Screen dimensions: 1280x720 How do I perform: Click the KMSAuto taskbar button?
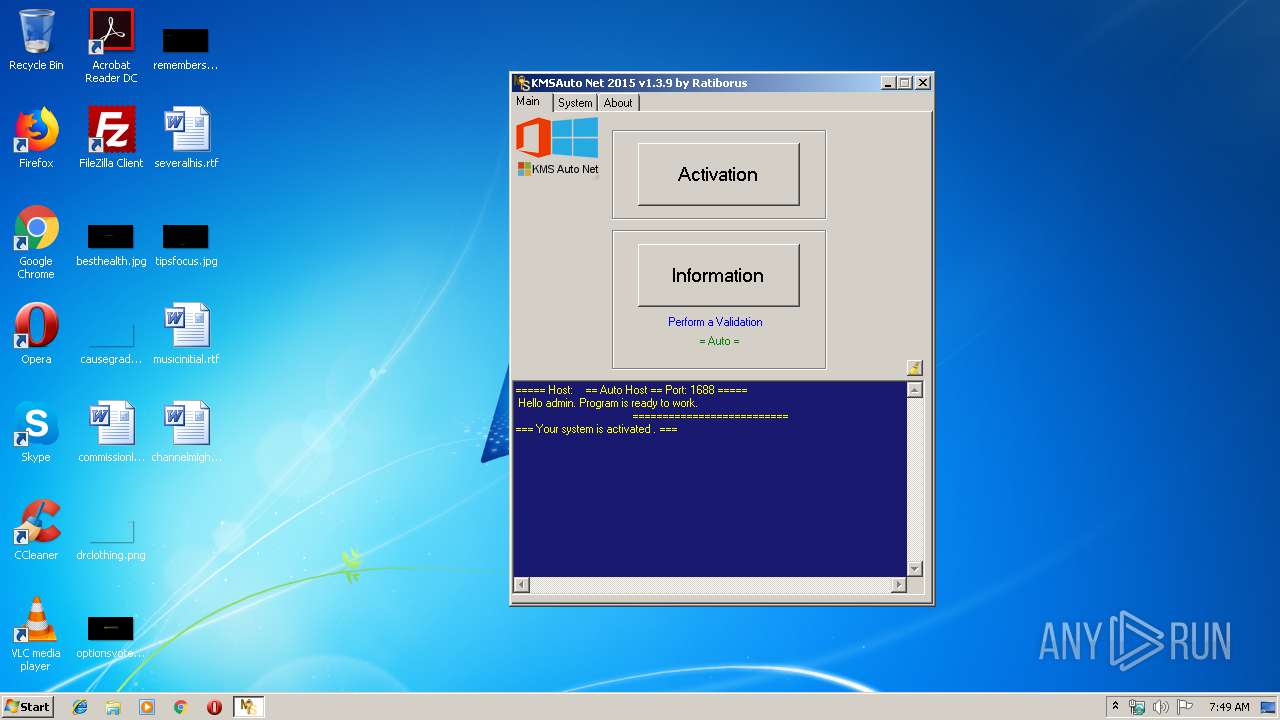(248, 707)
